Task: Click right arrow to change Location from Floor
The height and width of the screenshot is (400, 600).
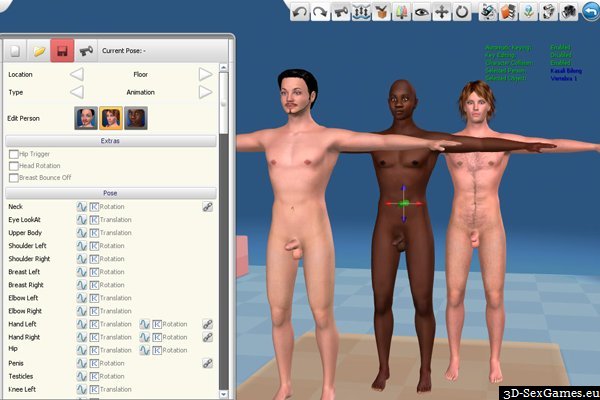Action: (205, 74)
